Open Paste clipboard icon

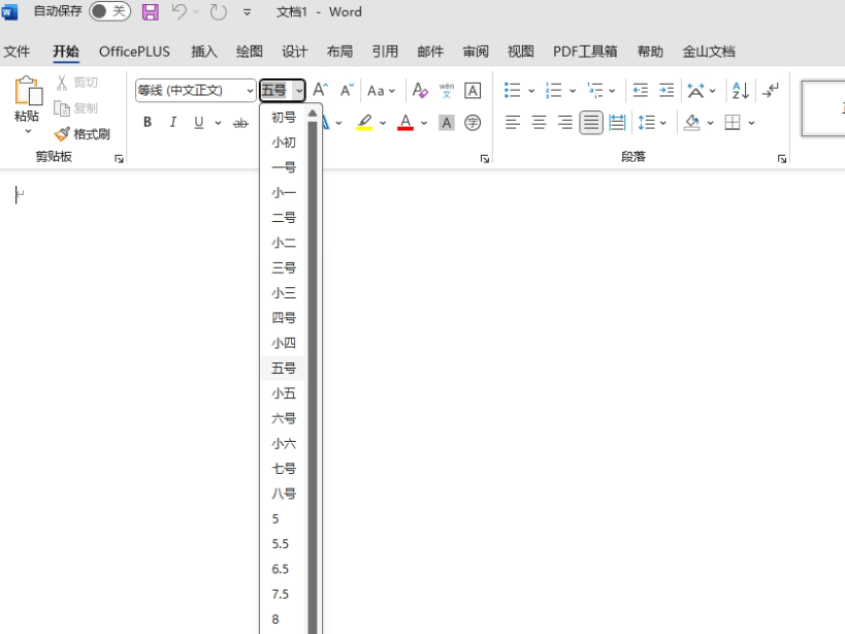coord(27,91)
